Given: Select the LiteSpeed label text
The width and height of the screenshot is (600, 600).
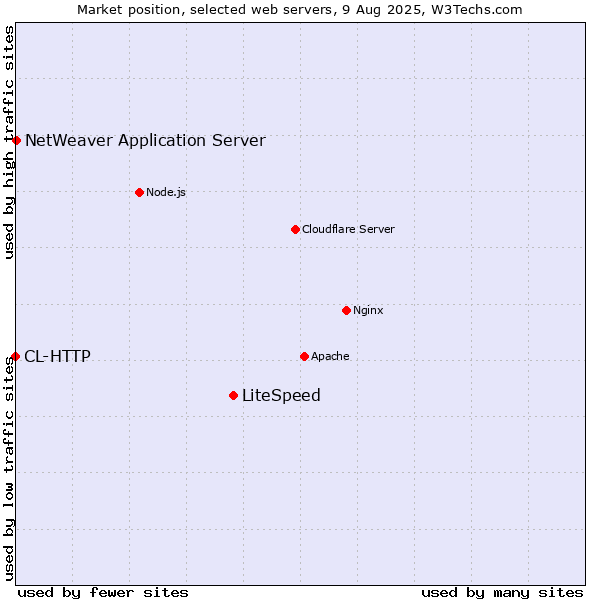Looking at the screenshot, I should [281, 395].
